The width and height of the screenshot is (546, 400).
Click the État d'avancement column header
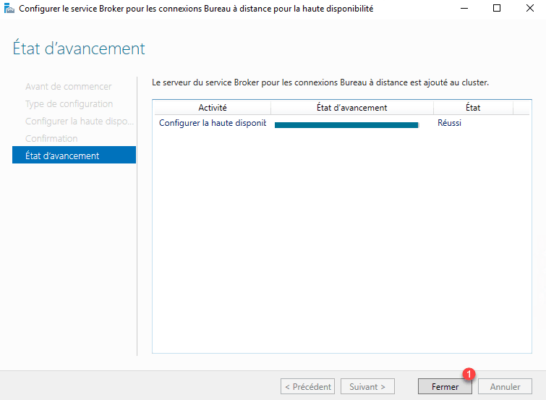[x=352, y=108]
